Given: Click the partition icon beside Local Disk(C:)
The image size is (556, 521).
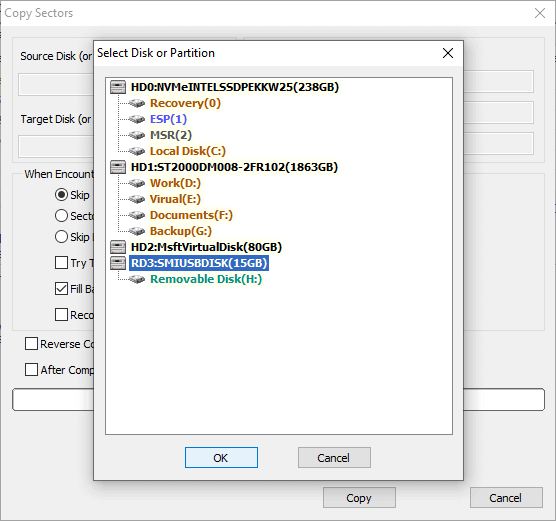Looking at the screenshot, I should point(137,151).
